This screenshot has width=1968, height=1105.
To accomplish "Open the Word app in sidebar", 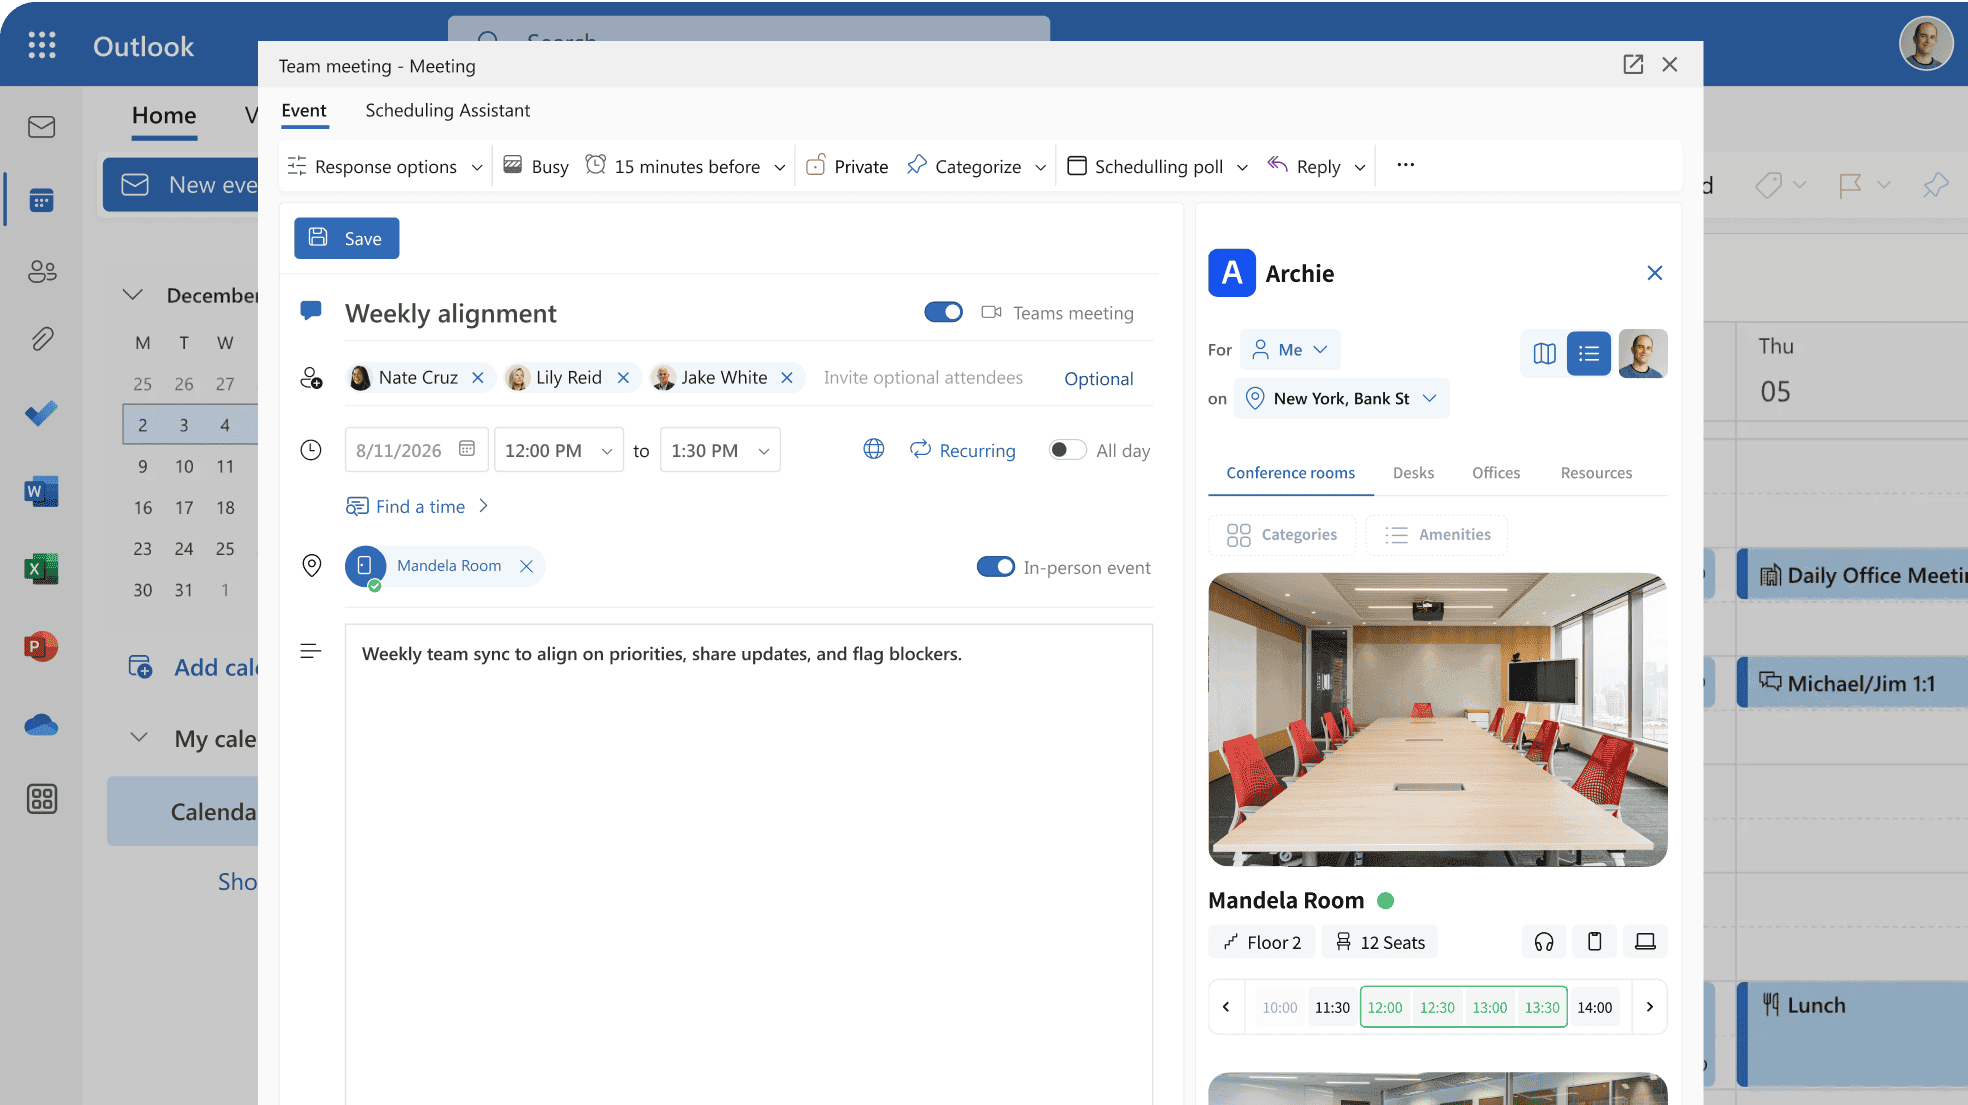I will click(x=41, y=491).
